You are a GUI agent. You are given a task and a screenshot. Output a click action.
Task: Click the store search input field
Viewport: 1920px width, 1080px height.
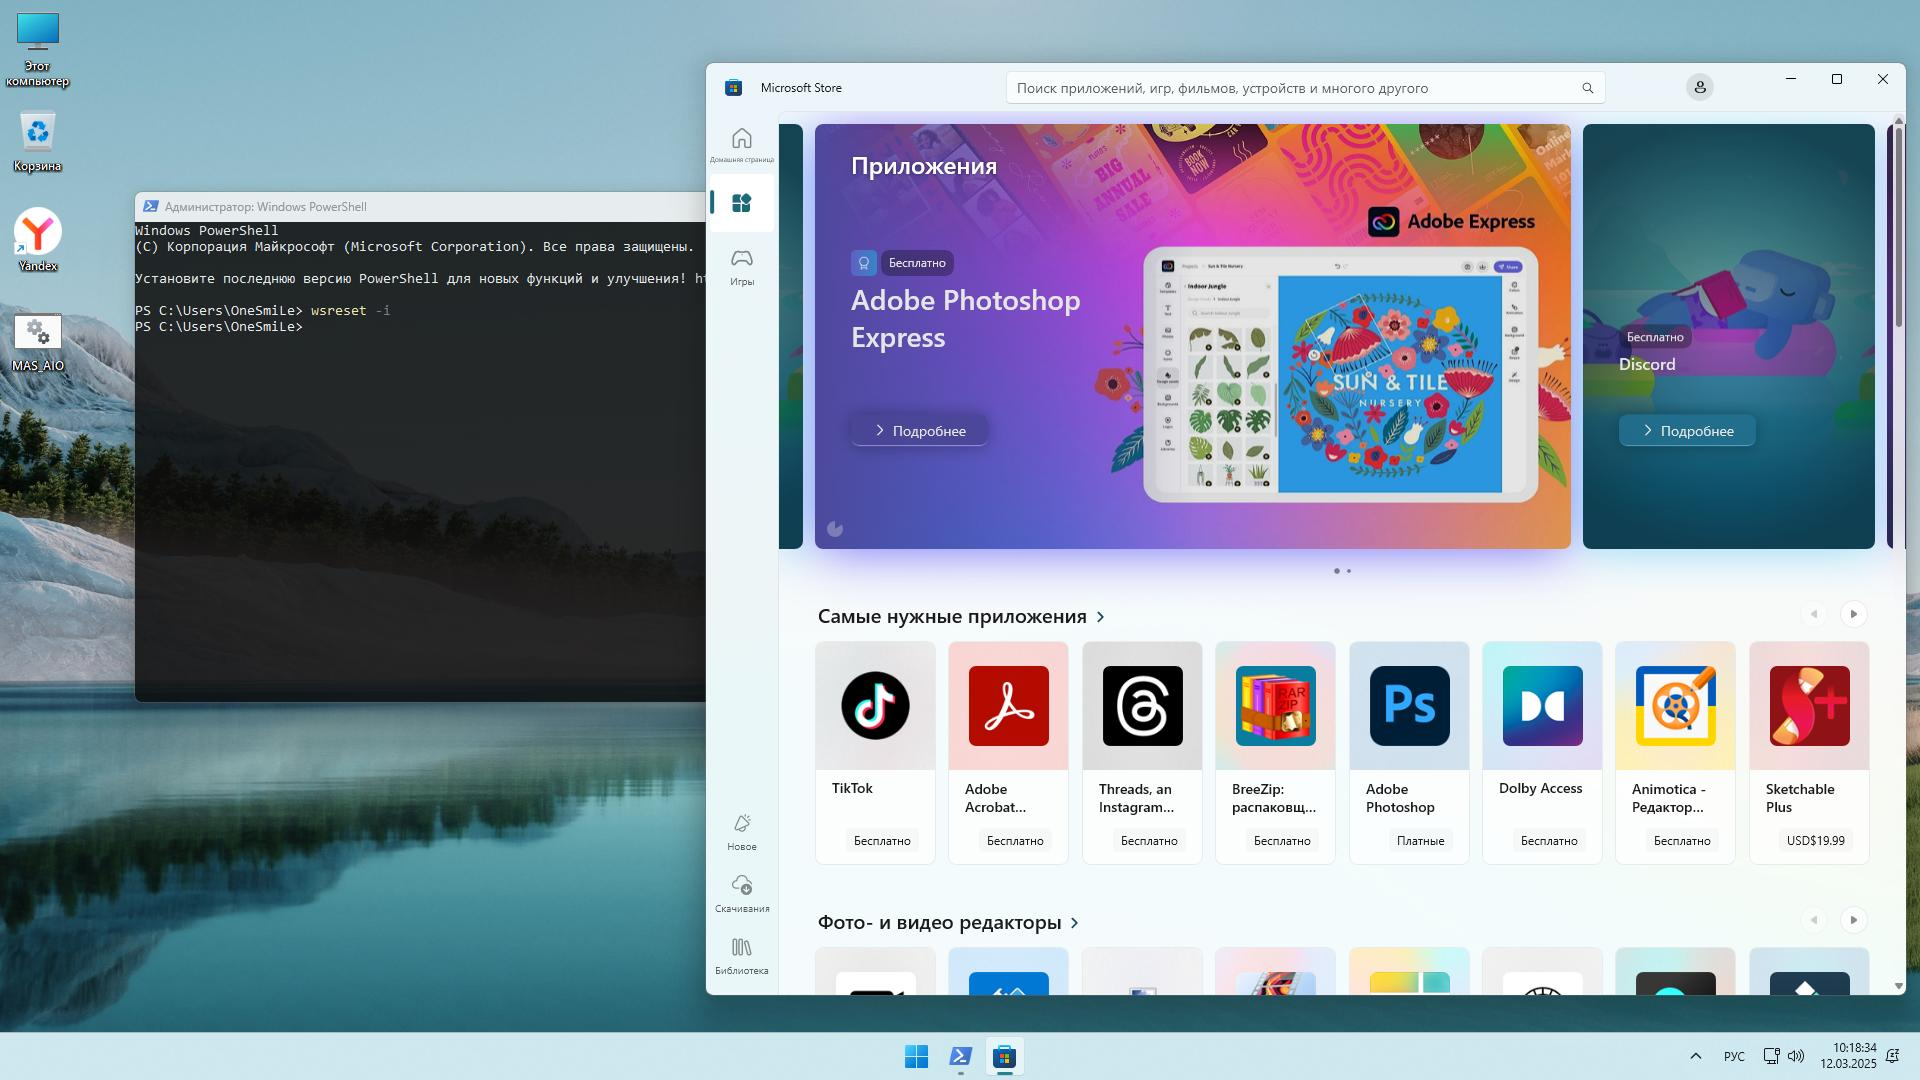[1290, 88]
